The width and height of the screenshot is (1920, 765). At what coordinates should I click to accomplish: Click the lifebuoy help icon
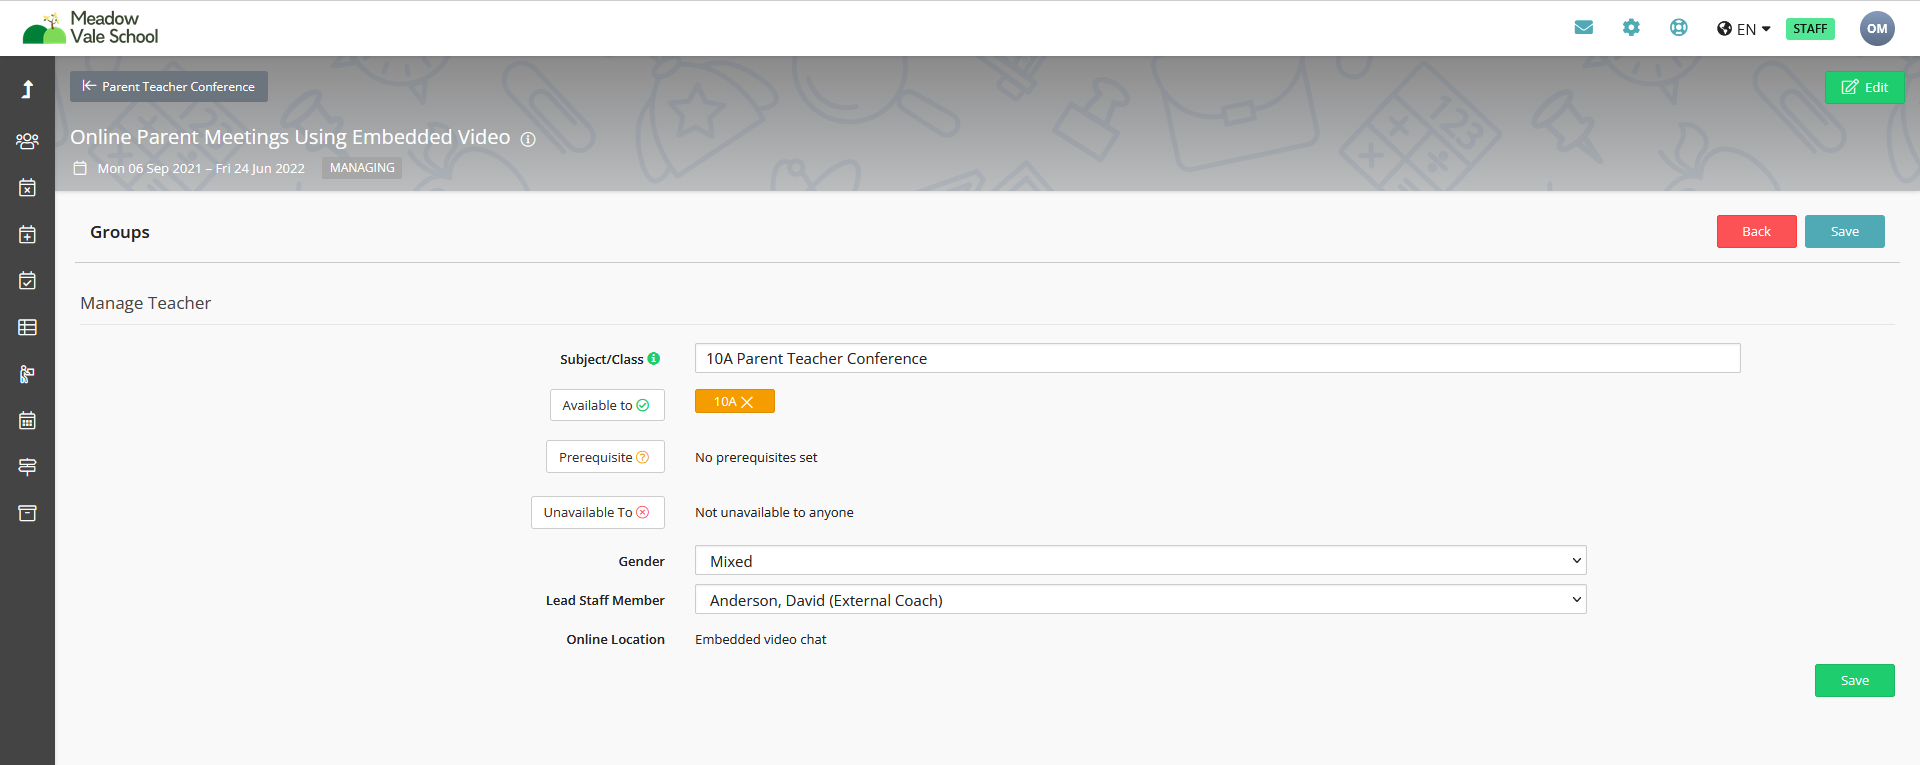click(x=1678, y=28)
